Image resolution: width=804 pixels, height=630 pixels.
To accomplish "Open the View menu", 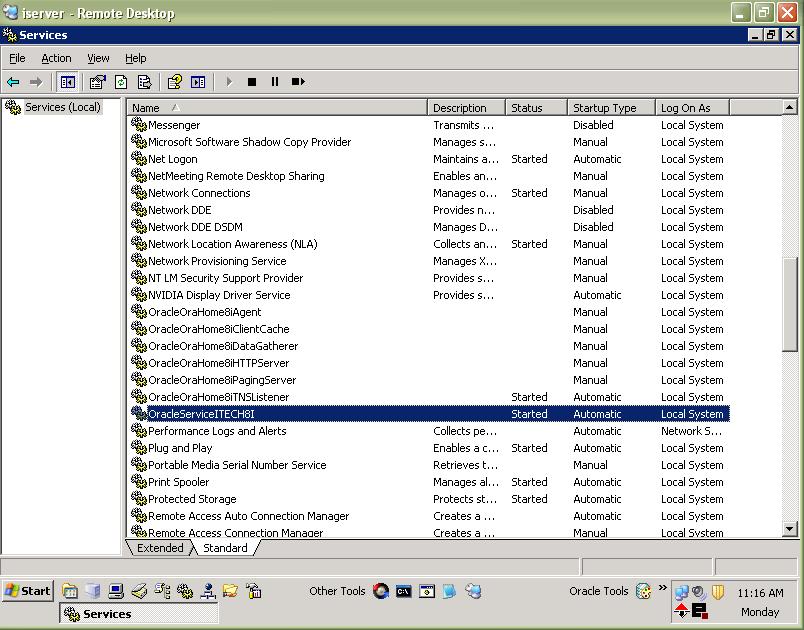I will (98, 58).
